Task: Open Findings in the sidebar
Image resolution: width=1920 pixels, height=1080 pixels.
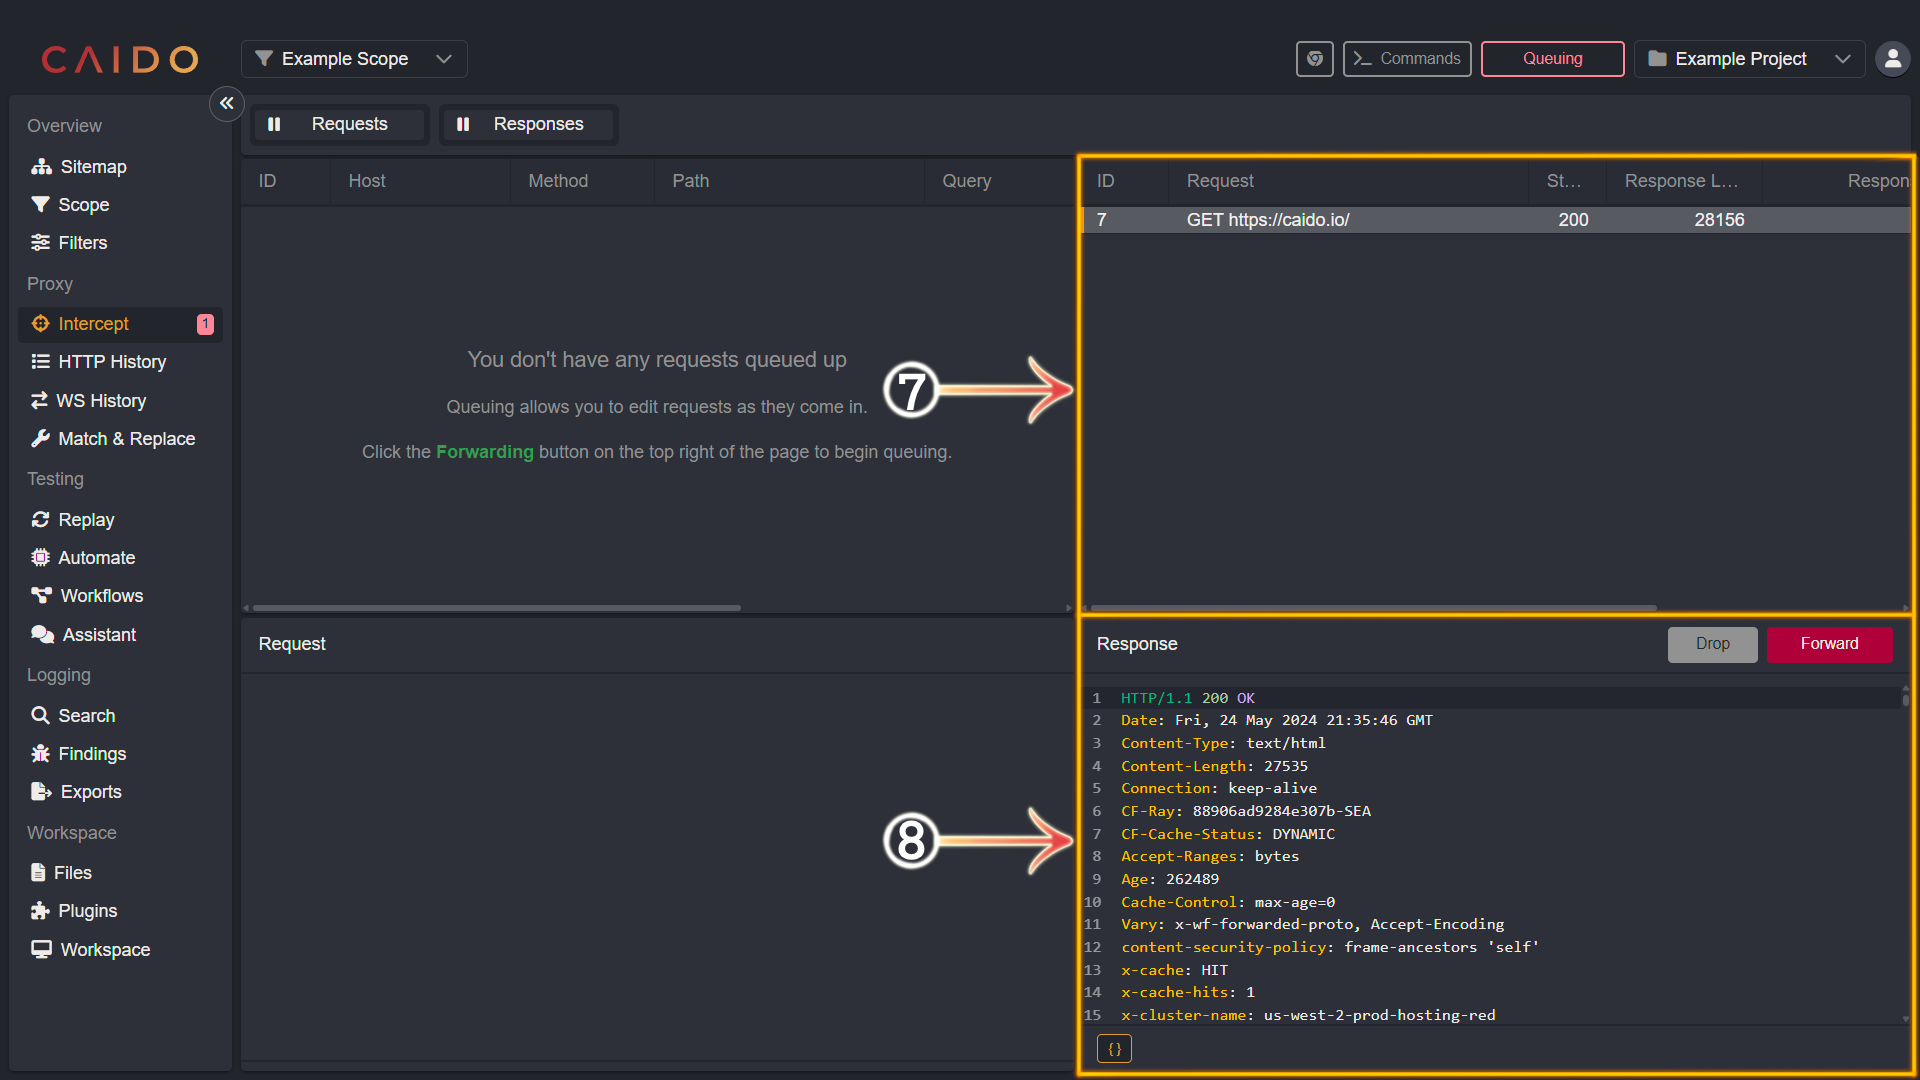Action: point(120,754)
